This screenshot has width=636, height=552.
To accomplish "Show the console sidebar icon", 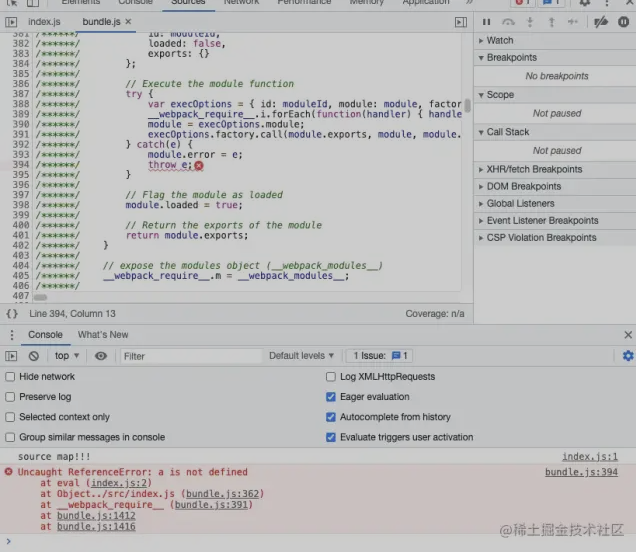I will click(x=11, y=356).
